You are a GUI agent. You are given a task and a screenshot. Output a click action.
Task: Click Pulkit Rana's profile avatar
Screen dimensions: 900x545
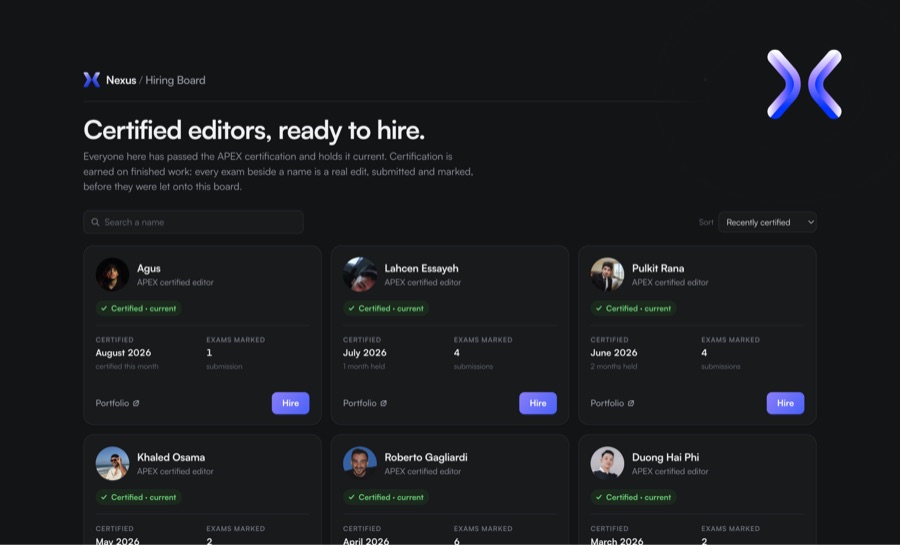[607, 274]
